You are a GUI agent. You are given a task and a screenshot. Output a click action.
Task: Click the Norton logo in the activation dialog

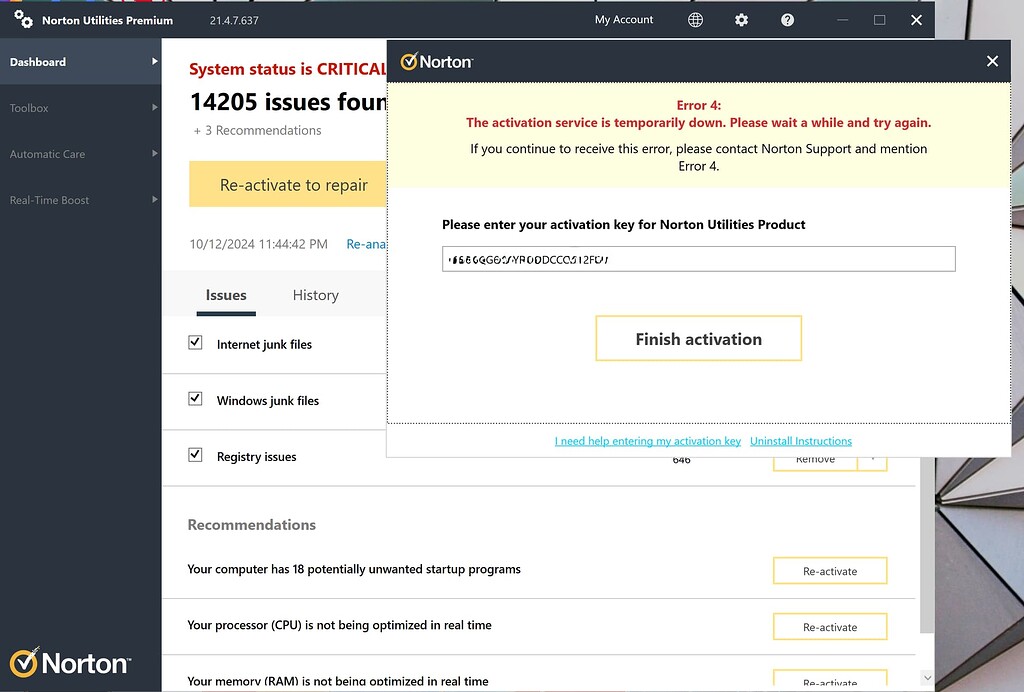click(x=437, y=61)
